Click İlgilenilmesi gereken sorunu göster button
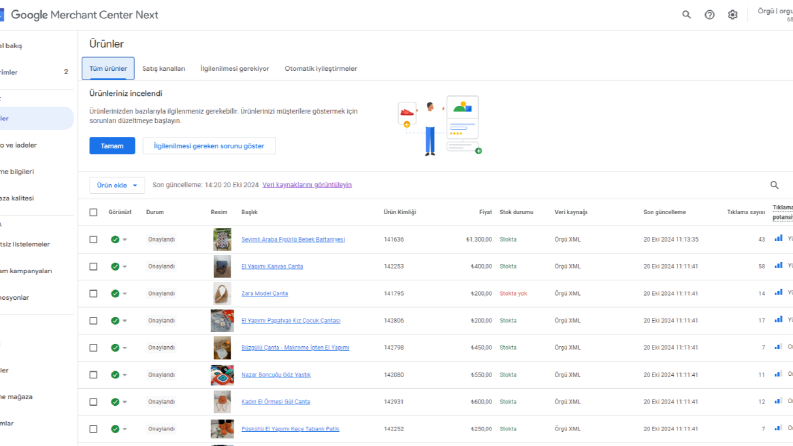The width and height of the screenshot is (793, 446). 209,146
